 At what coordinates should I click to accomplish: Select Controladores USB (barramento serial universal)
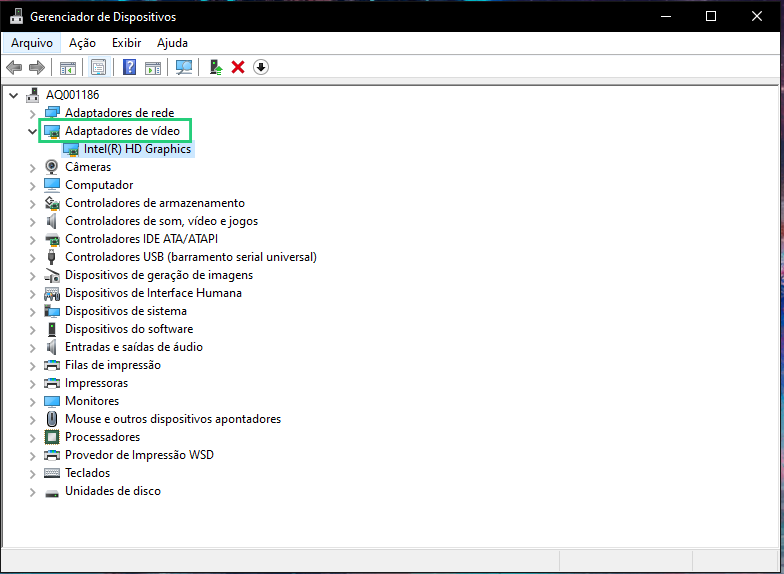[x=190, y=257]
